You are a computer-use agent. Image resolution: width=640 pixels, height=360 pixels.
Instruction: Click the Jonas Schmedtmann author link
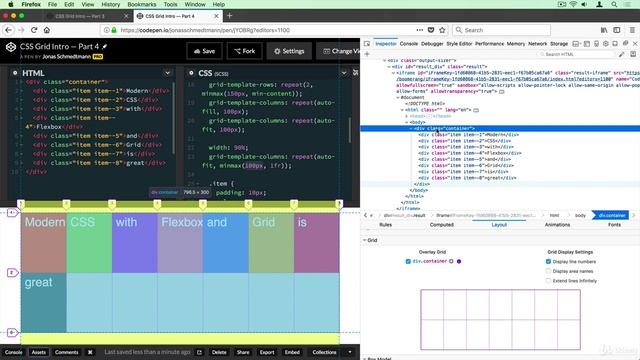tap(67, 57)
